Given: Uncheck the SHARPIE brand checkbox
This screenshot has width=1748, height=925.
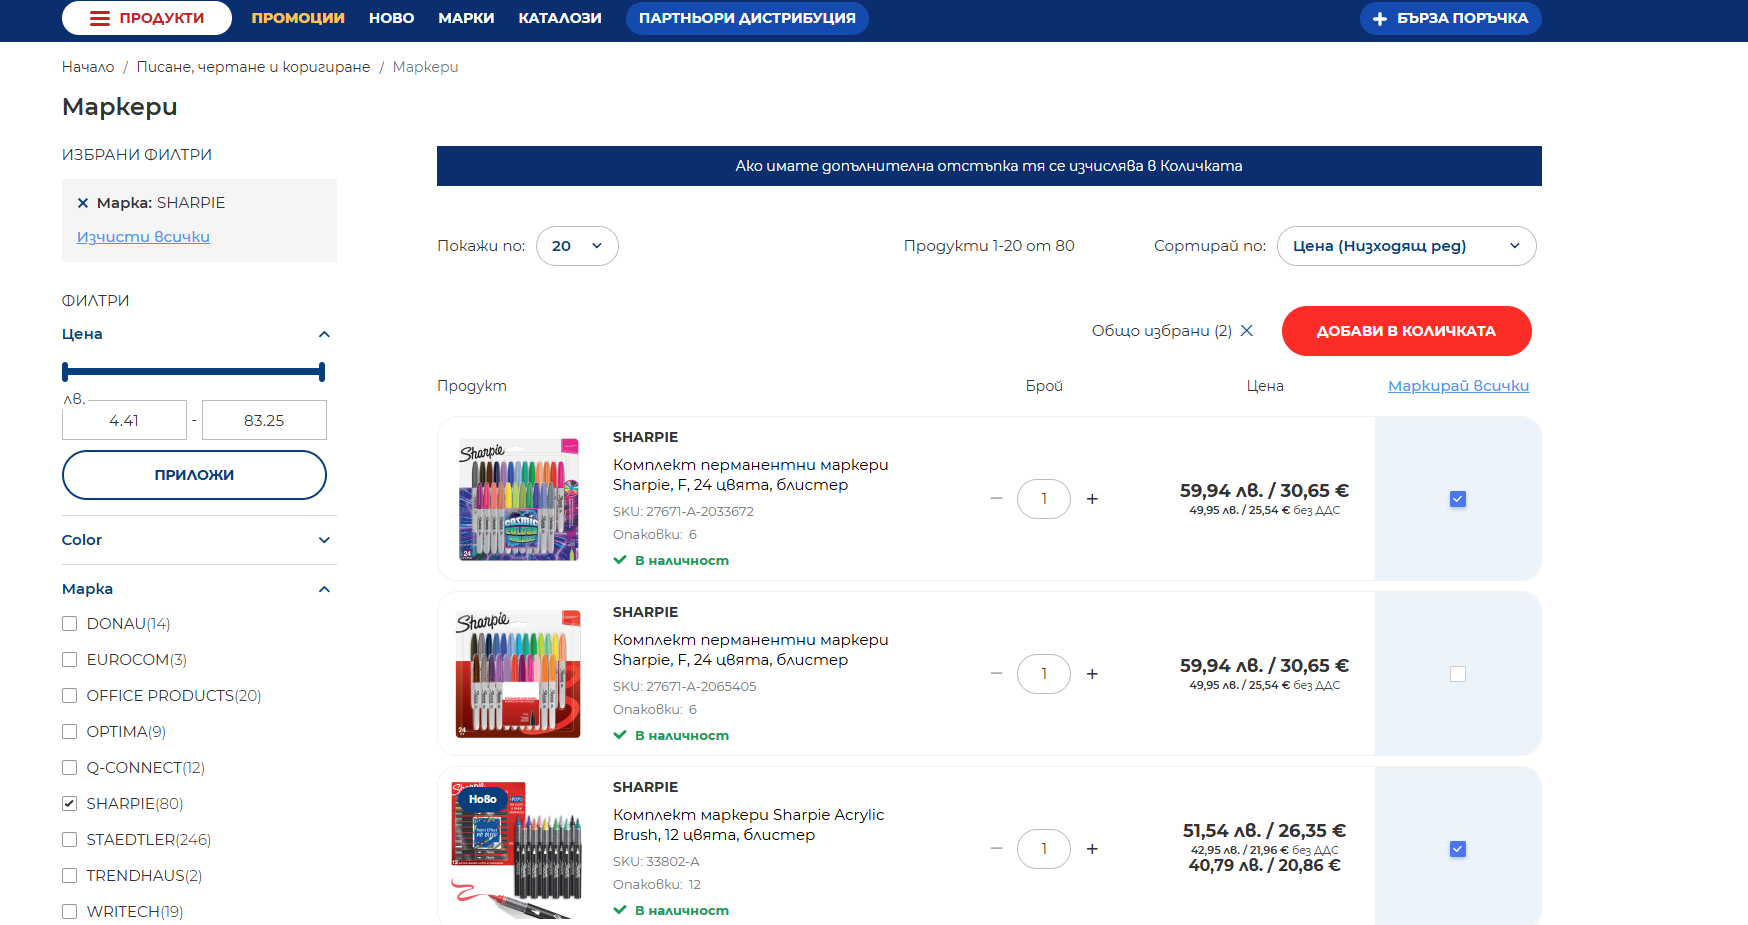Looking at the screenshot, I should 70,804.
